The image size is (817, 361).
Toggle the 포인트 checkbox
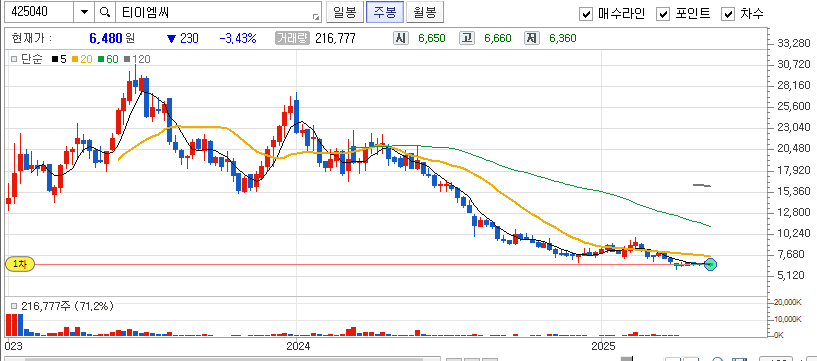click(x=663, y=14)
